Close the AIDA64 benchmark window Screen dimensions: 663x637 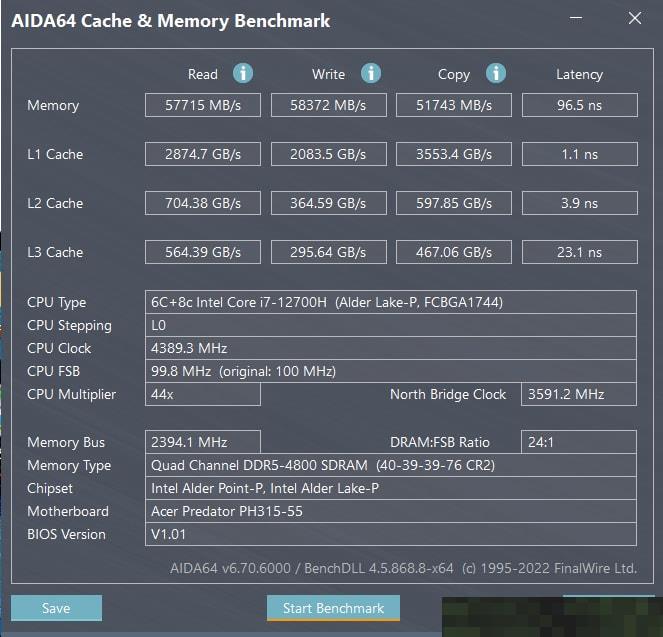(x=635, y=18)
